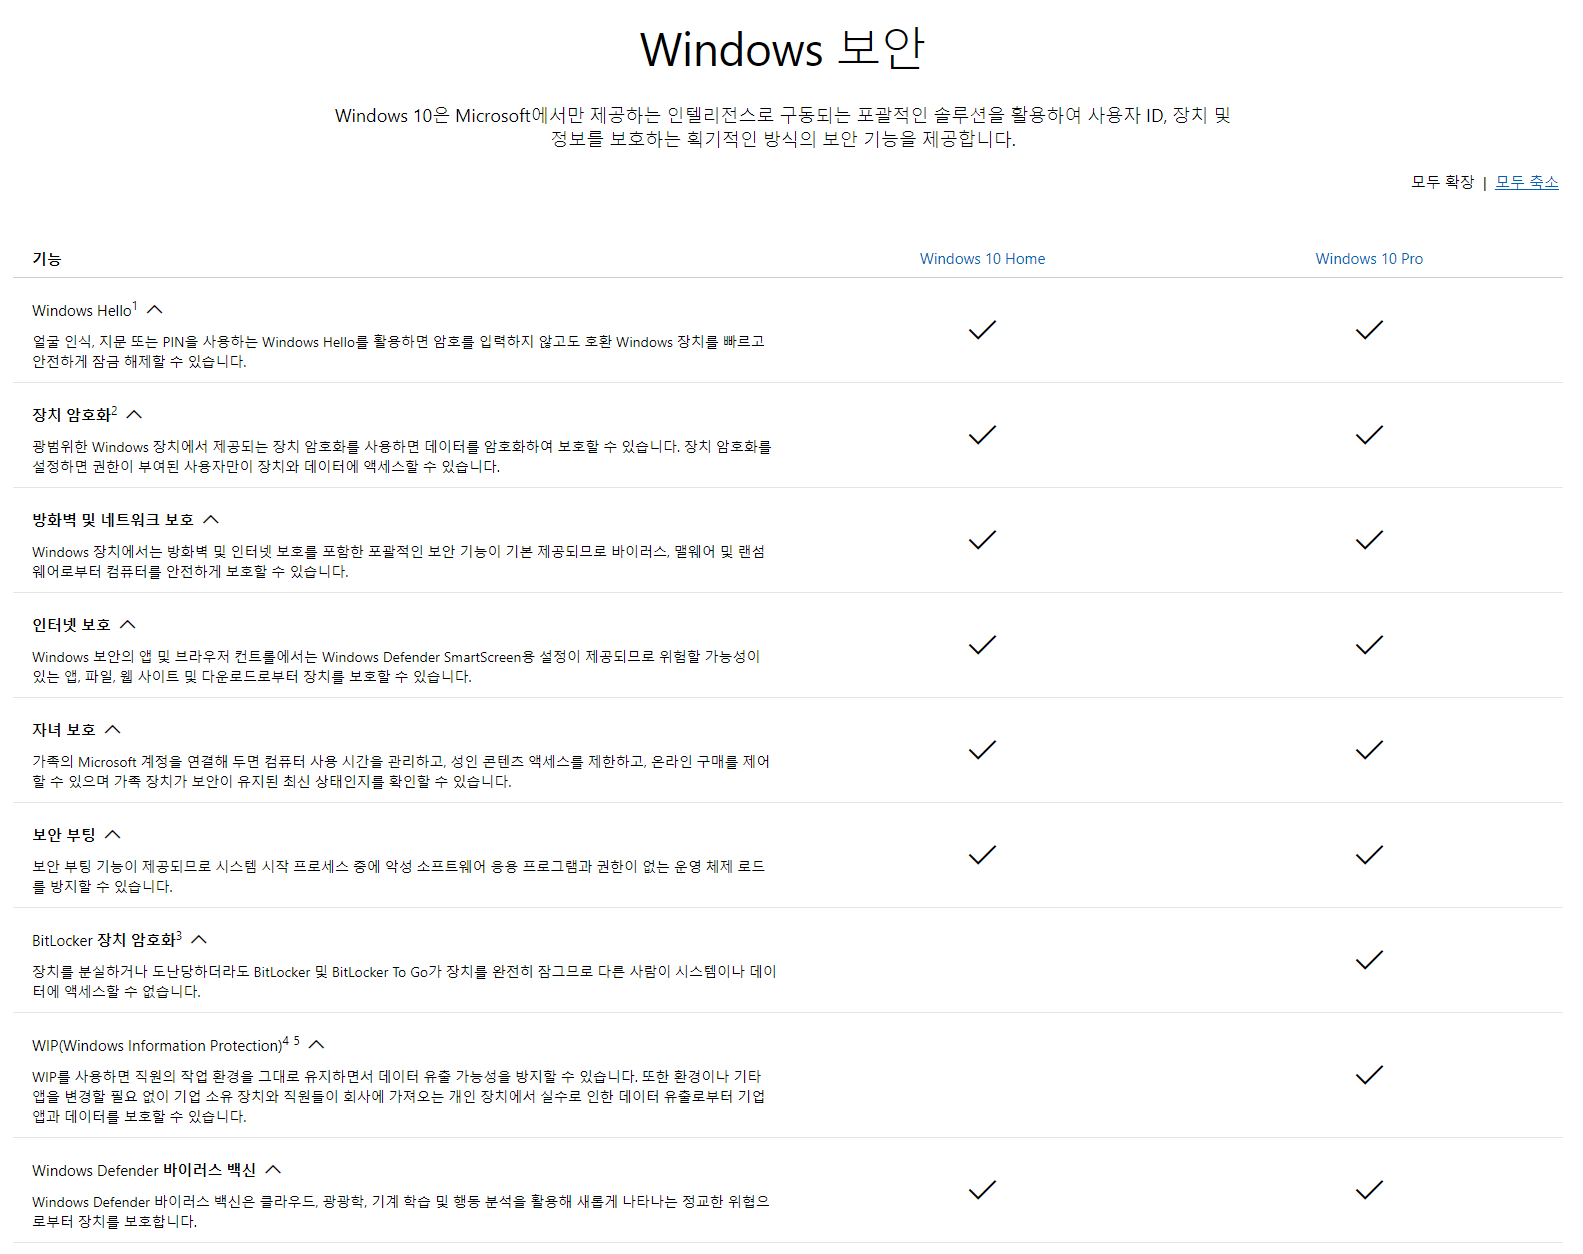Click the Windows Hello row title
Image resolution: width=1583 pixels, height=1254 pixels.
(82, 311)
